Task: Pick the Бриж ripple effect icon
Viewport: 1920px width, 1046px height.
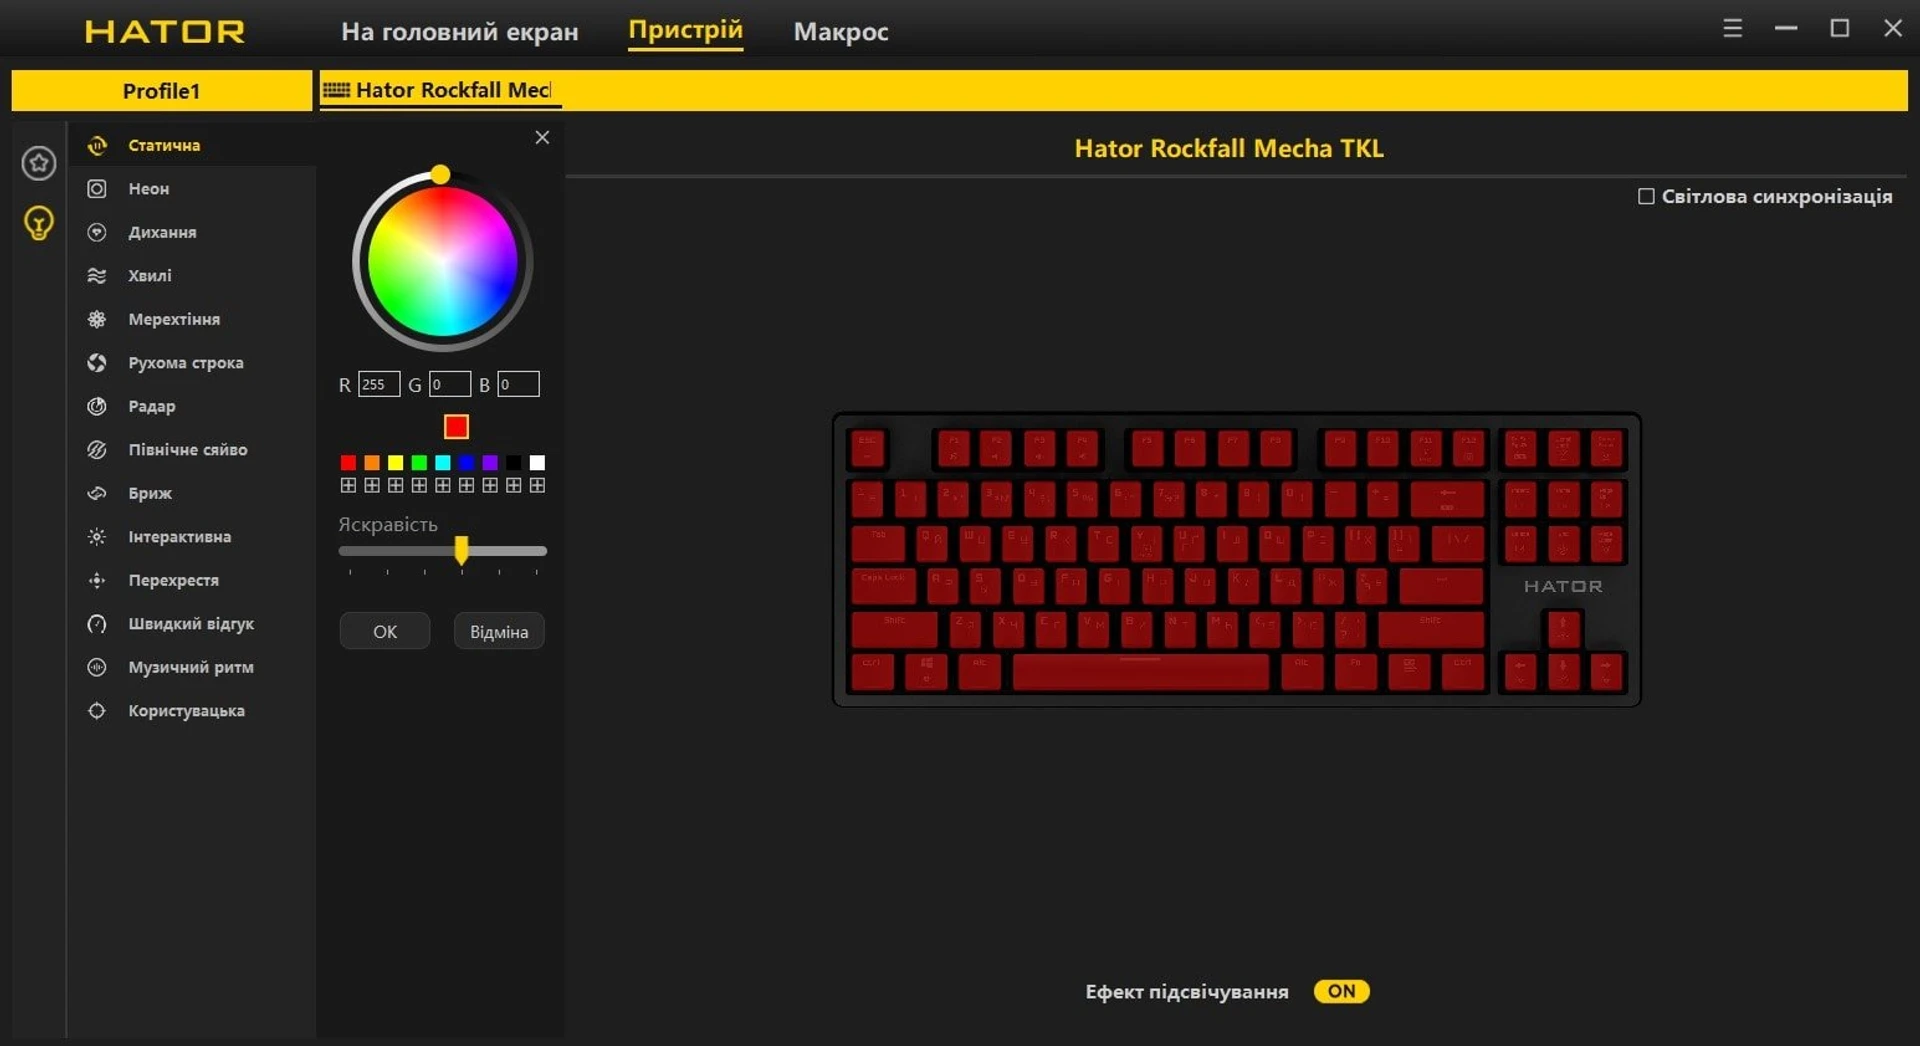Action: tap(97, 493)
